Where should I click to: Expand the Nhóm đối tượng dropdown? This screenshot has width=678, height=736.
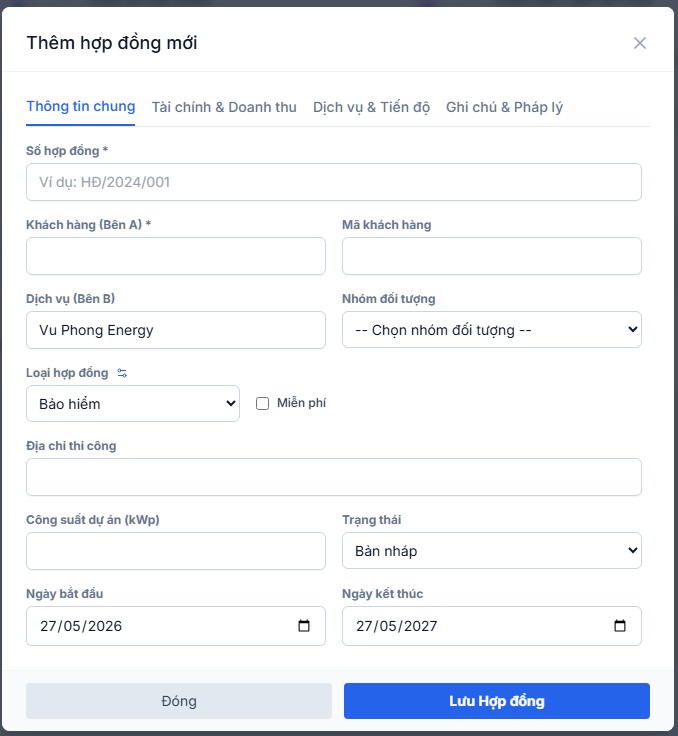click(492, 330)
